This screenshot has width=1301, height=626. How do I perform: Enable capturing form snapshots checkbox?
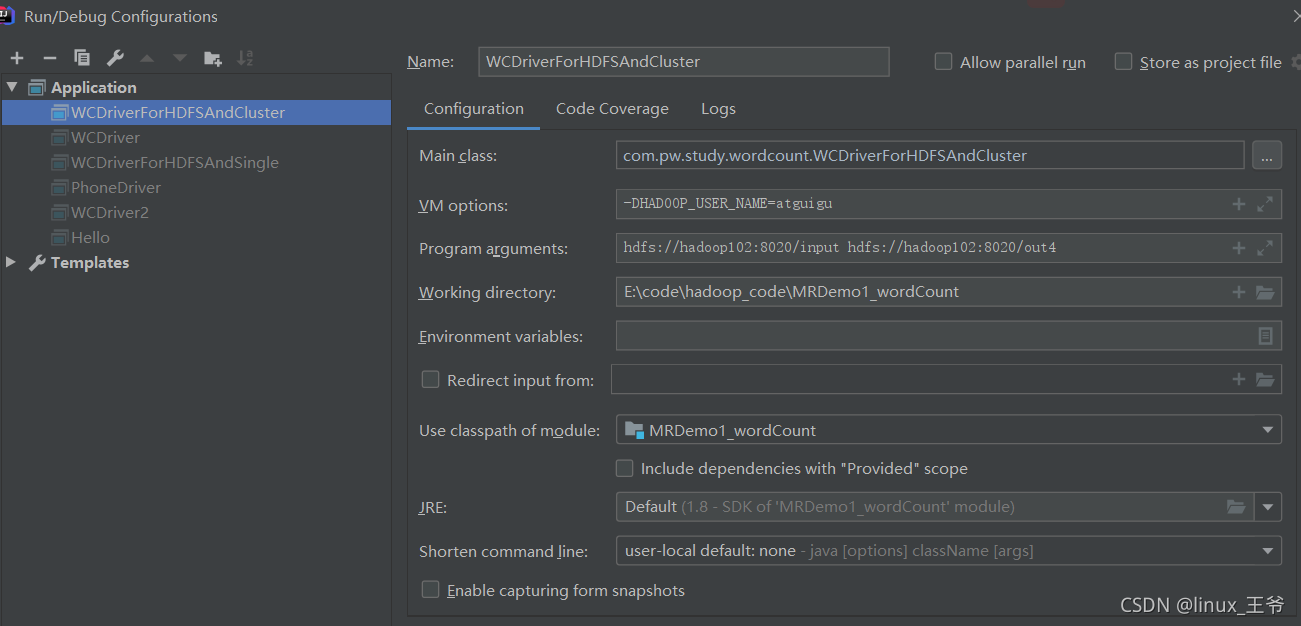click(430, 590)
